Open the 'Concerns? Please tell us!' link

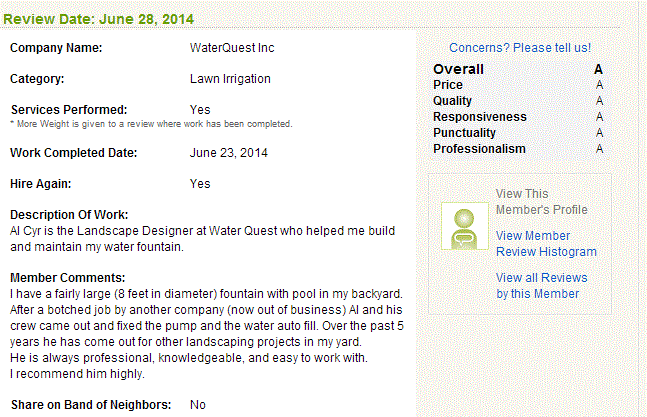520,48
